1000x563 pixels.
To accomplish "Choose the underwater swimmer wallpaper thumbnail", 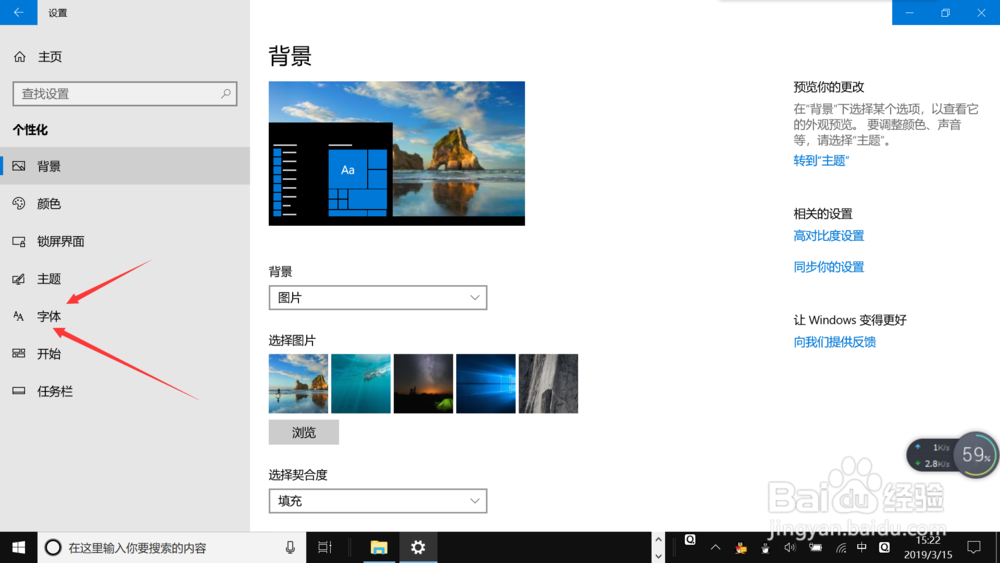I will (x=361, y=384).
